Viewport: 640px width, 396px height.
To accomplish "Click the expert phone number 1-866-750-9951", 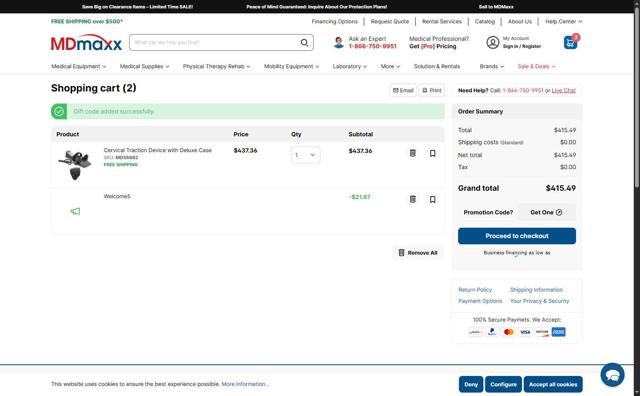I will 372,46.
